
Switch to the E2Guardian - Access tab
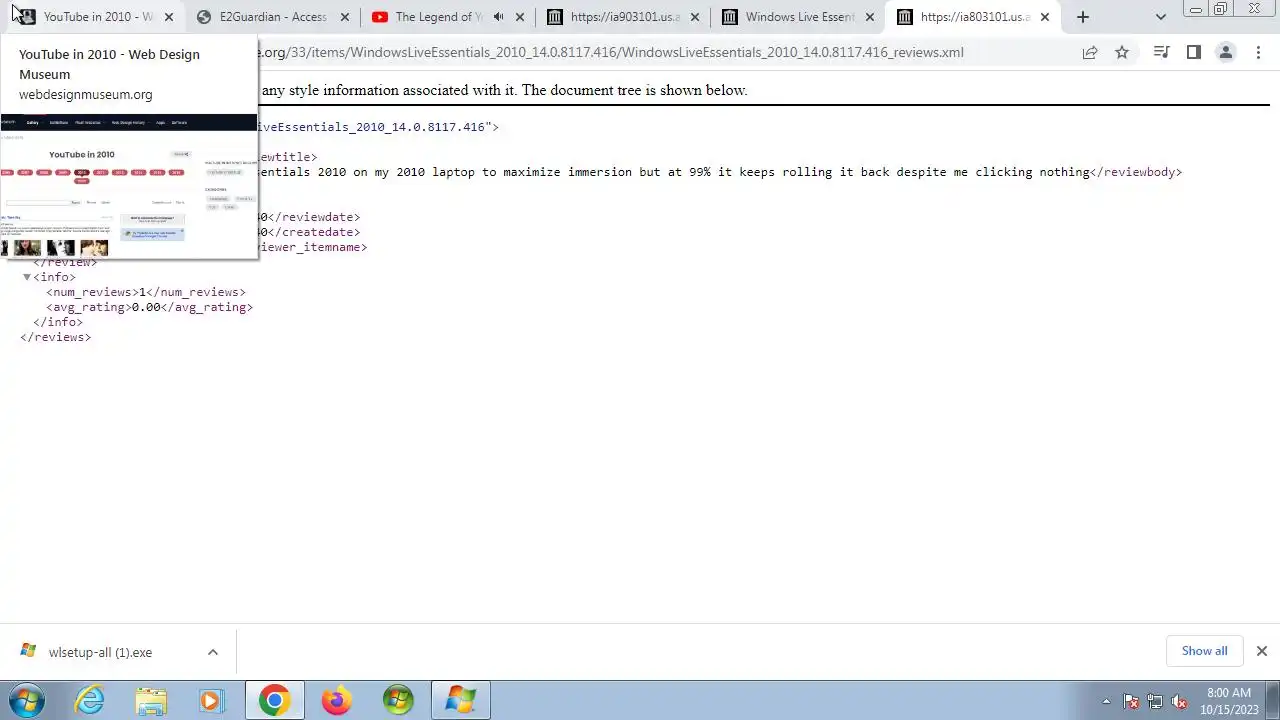(x=272, y=17)
